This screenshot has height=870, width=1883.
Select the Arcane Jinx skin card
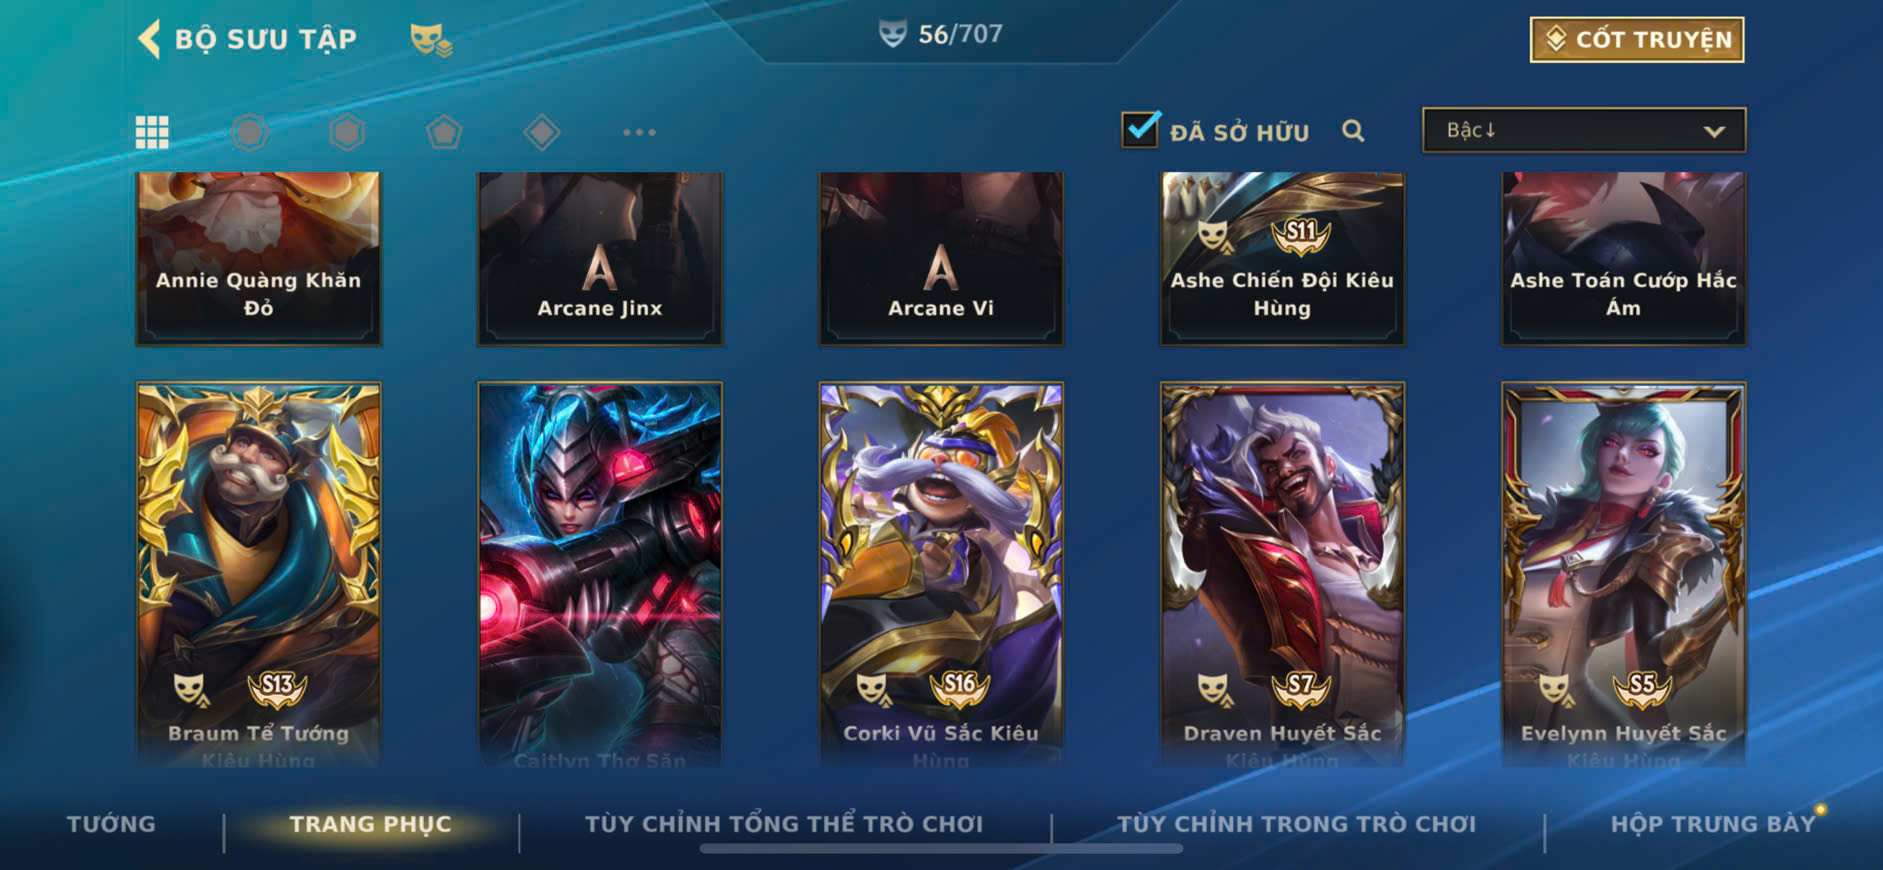600,258
